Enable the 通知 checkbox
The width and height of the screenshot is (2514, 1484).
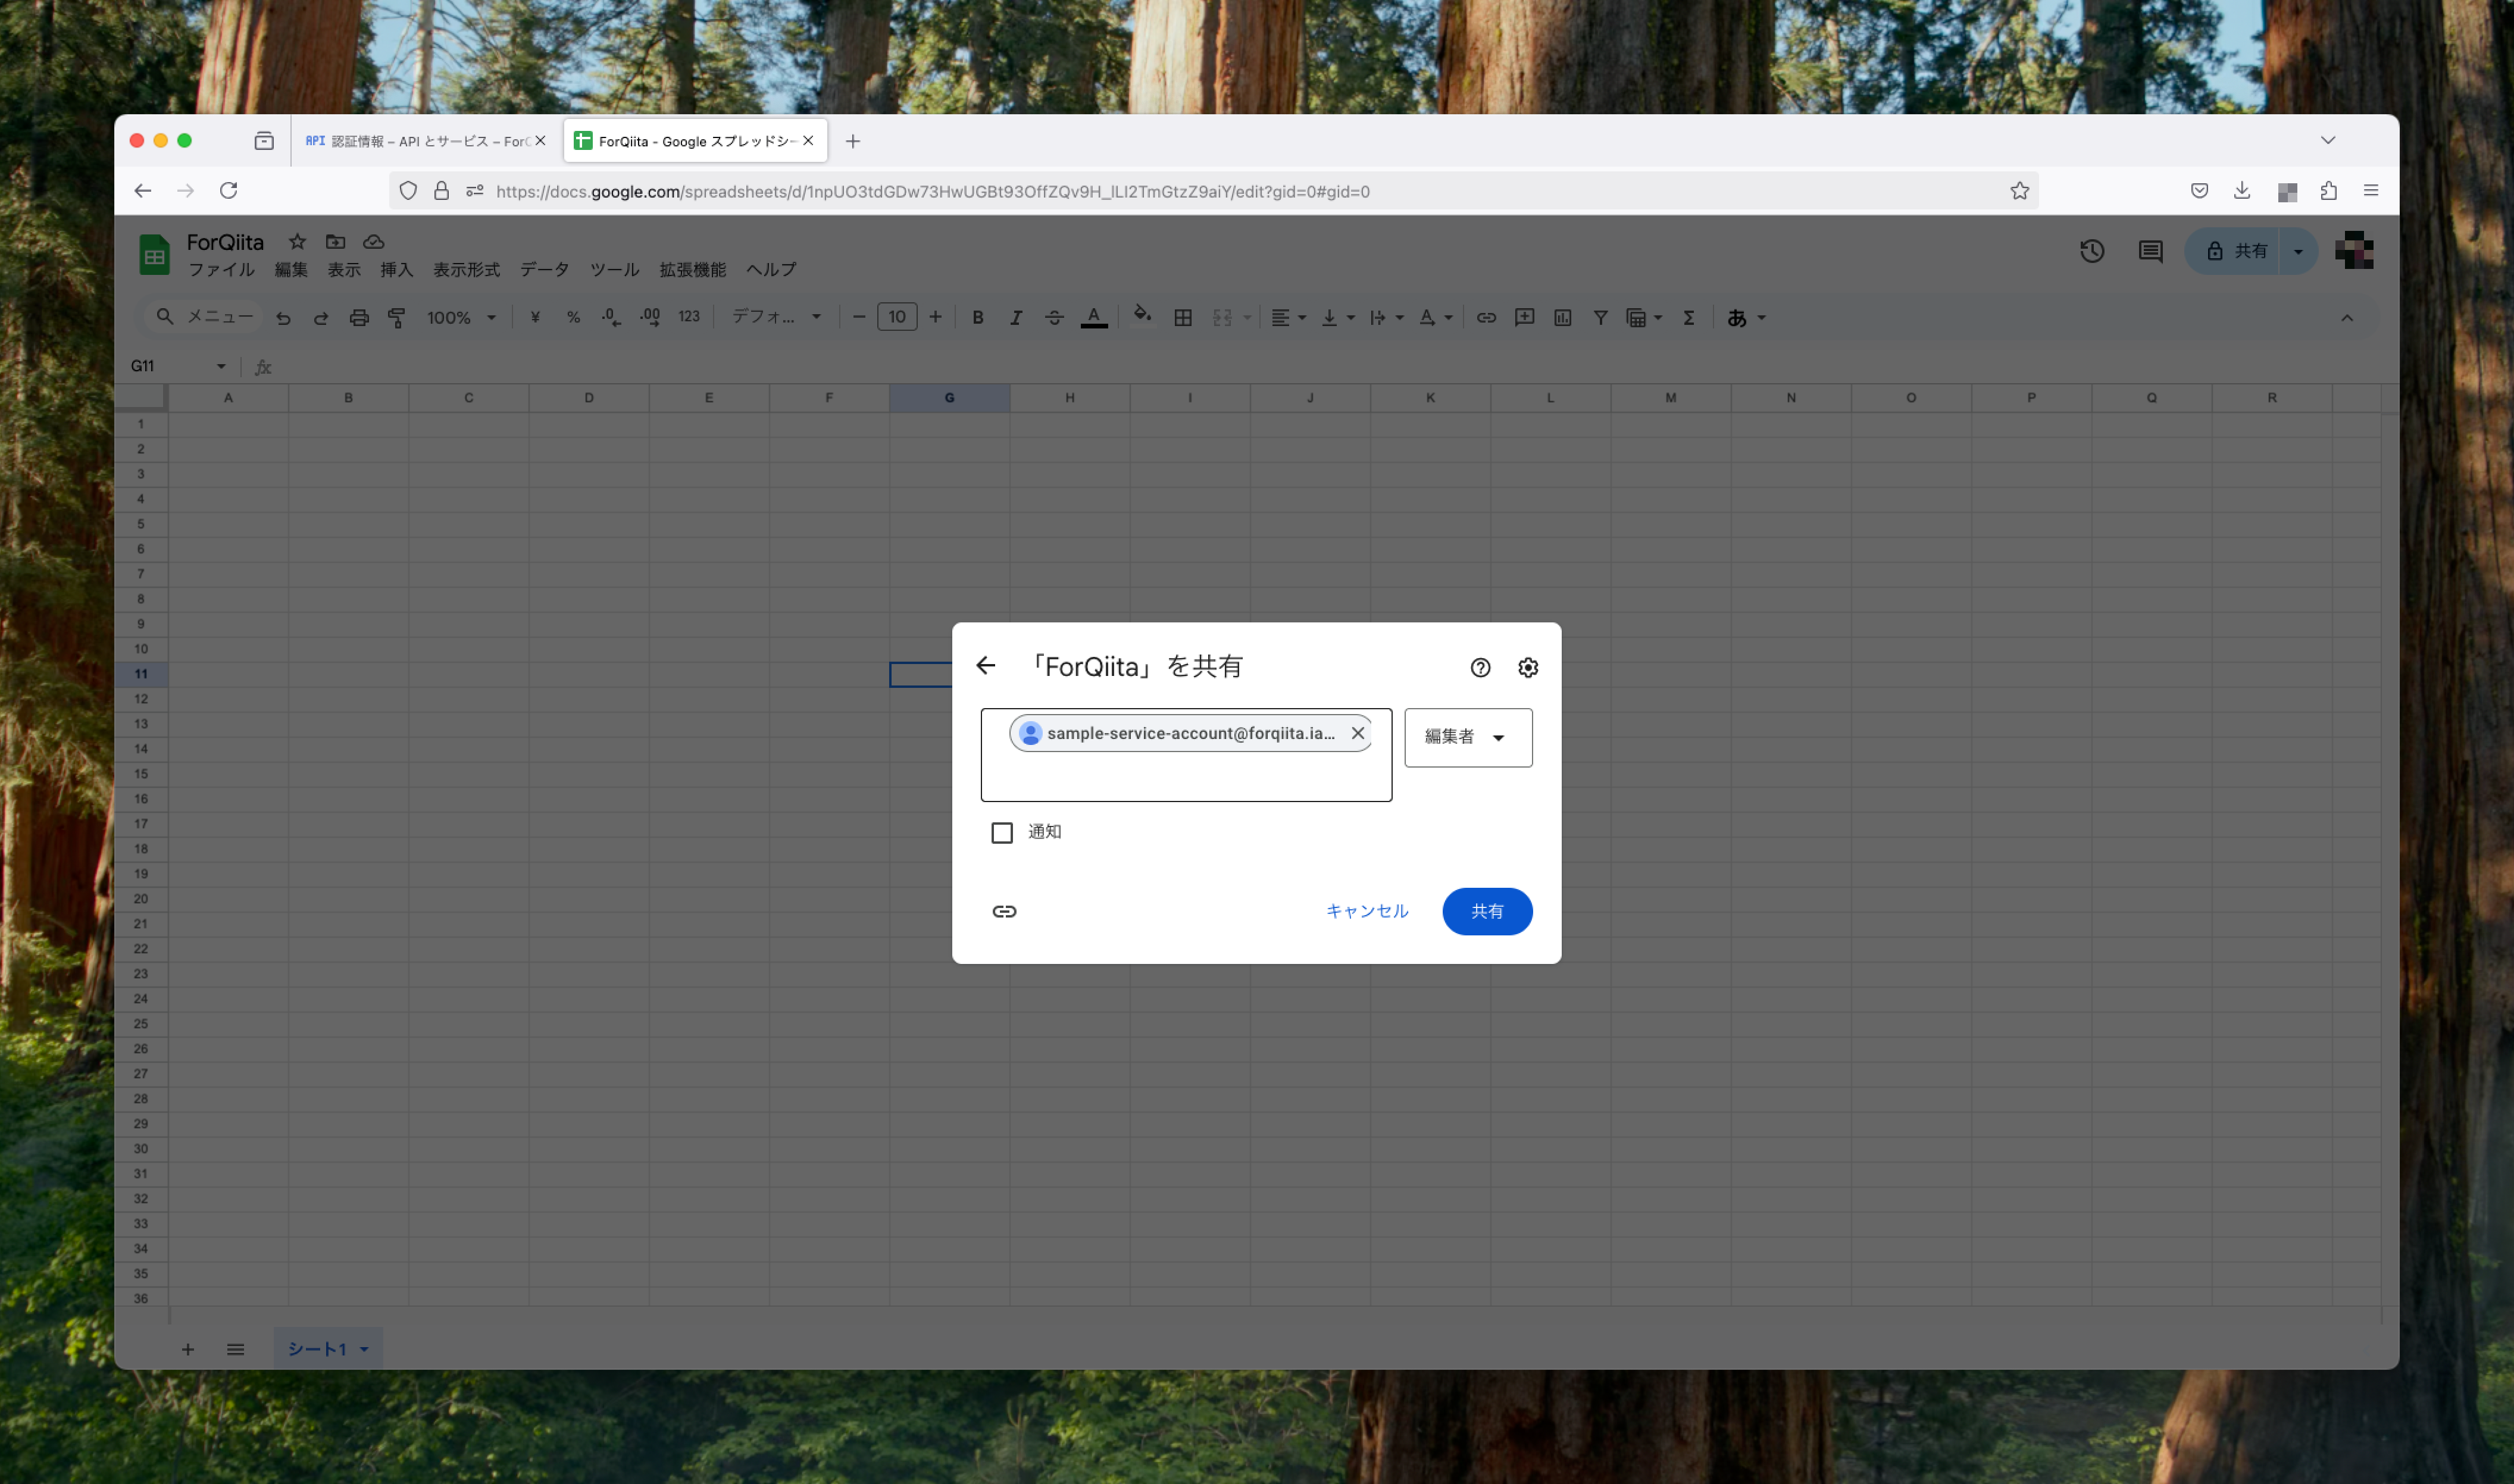[1002, 832]
